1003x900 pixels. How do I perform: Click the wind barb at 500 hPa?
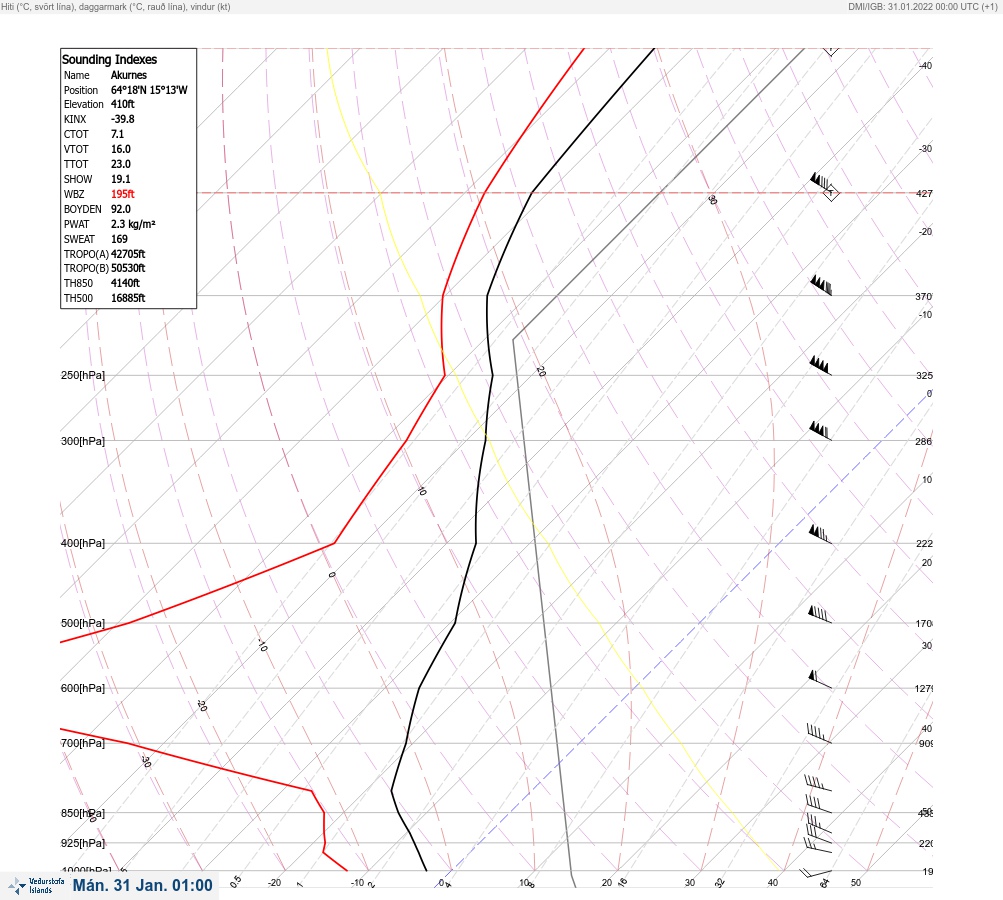point(820,614)
